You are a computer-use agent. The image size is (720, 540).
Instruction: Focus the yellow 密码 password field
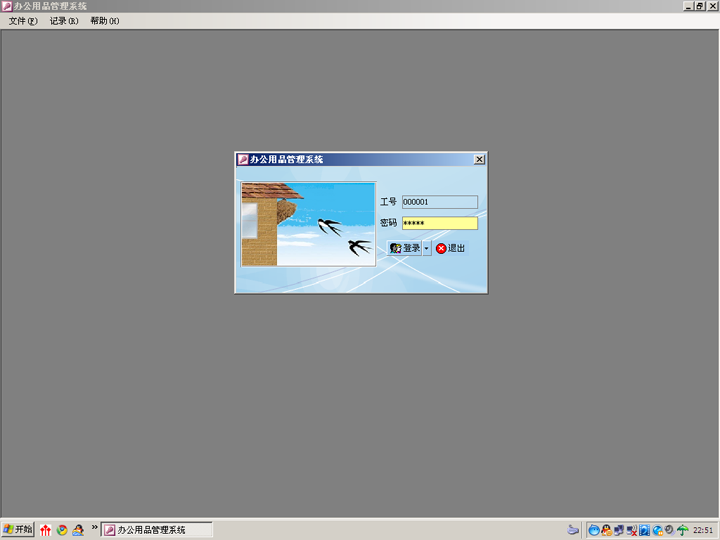[x=439, y=223]
